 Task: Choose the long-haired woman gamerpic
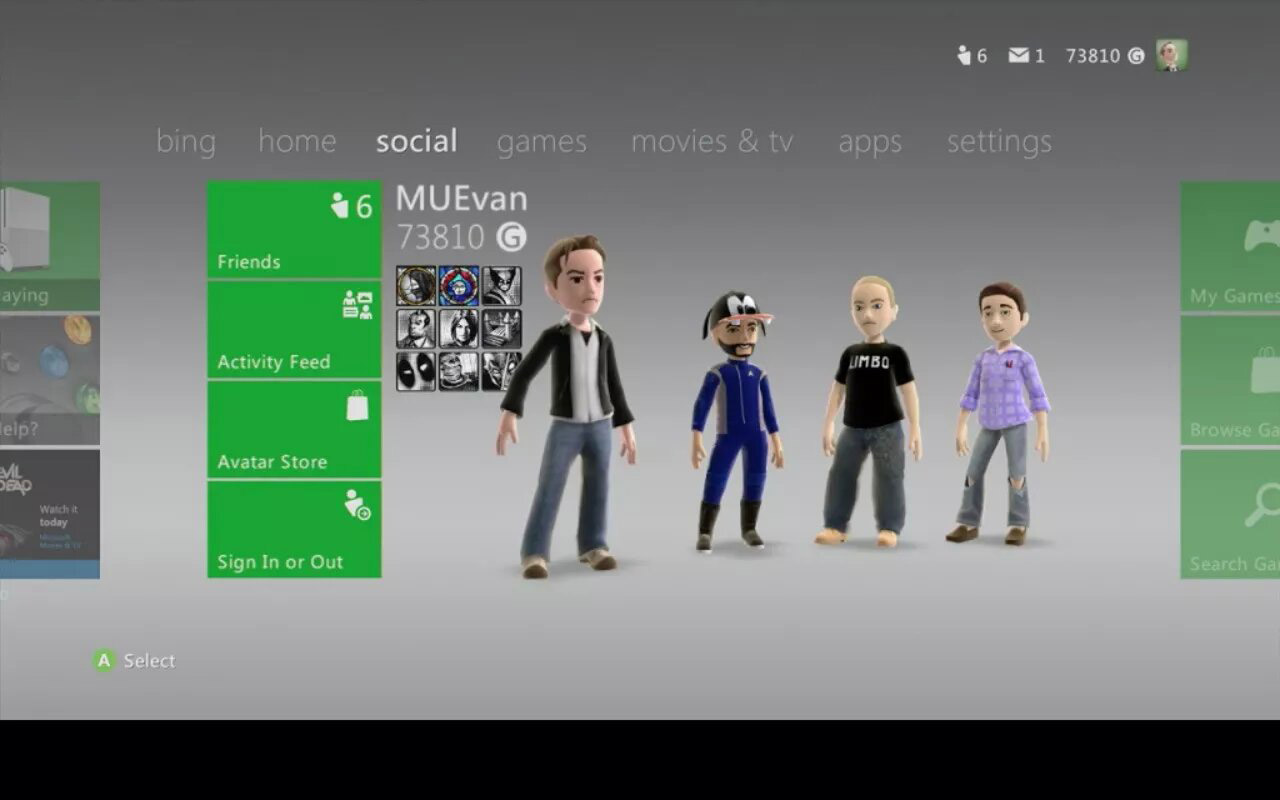point(459,328)
